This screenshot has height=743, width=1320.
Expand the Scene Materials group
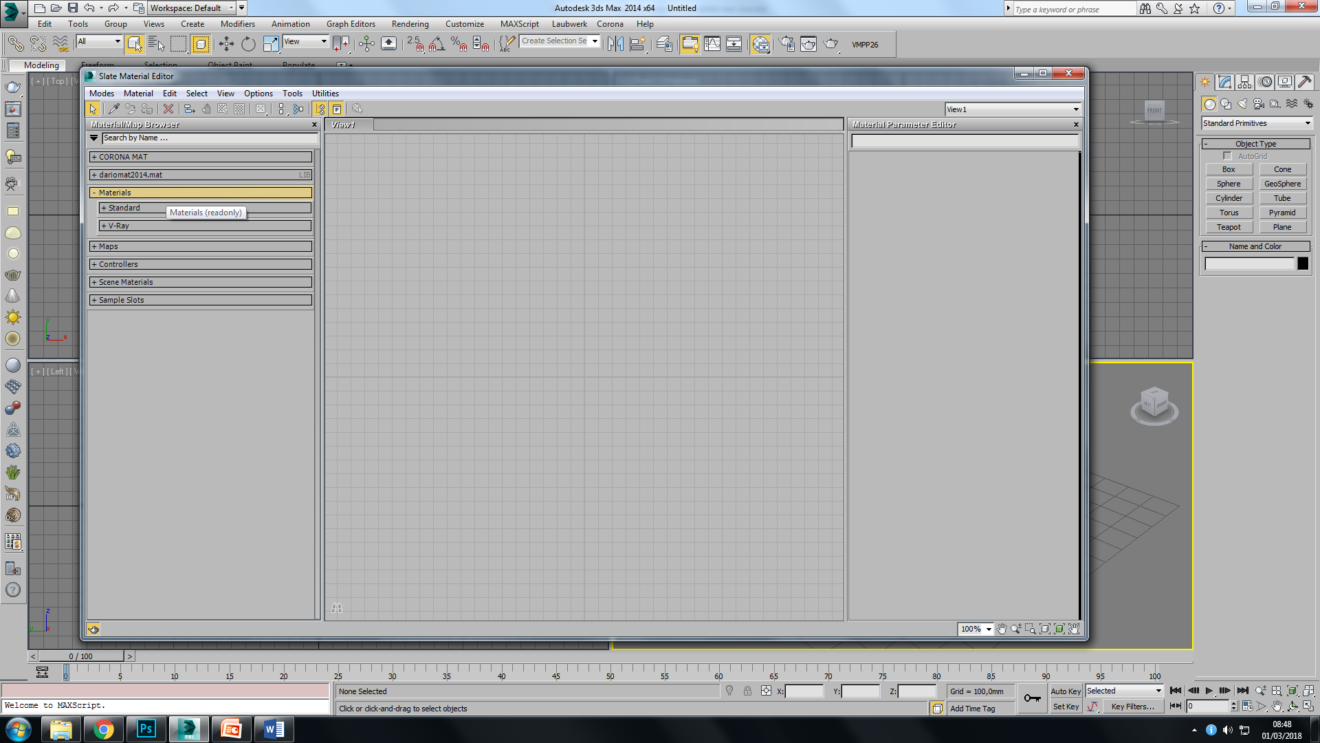point(202,282)
